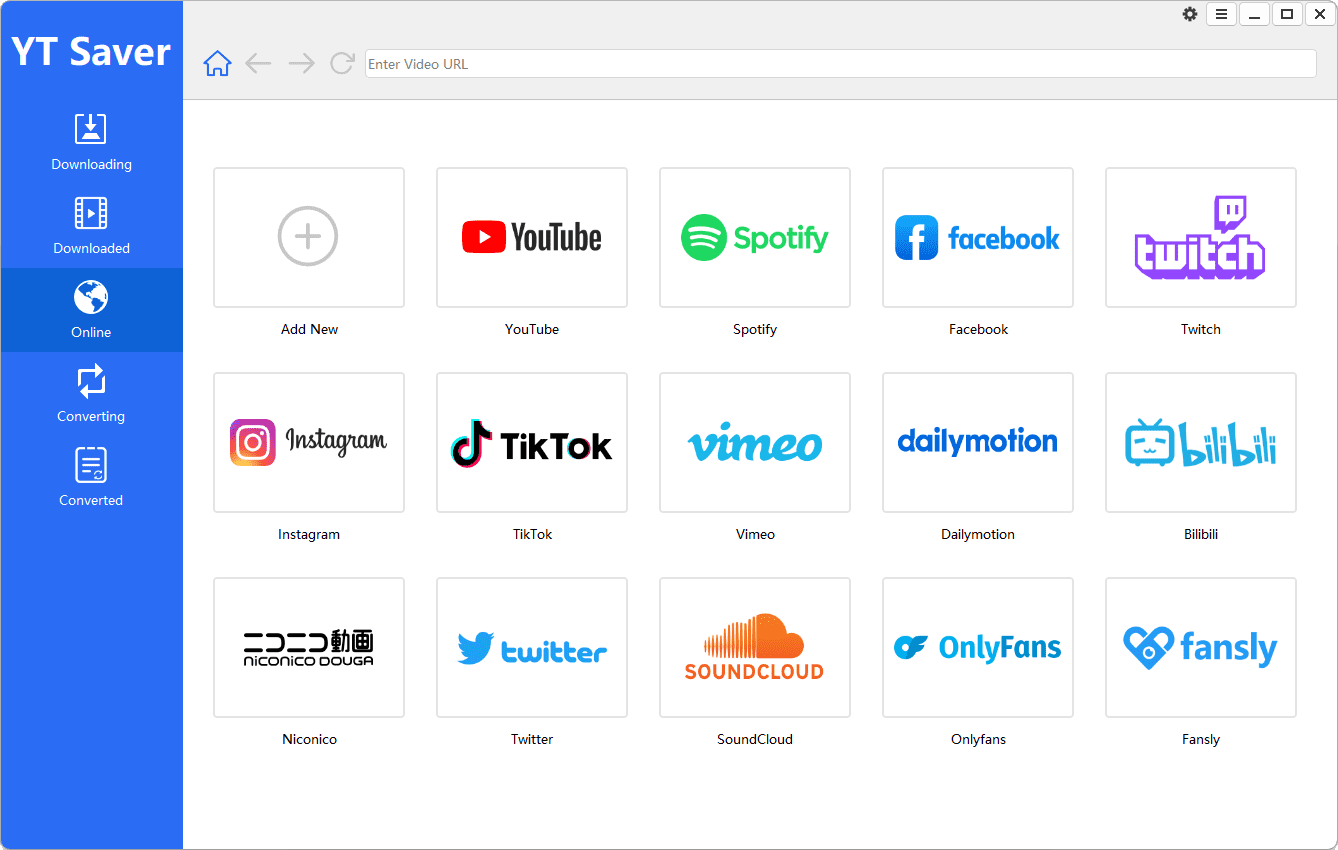Open the hamburger menu button
The height and width of the screenshot is (850, 1338).
pos(1221,14)
